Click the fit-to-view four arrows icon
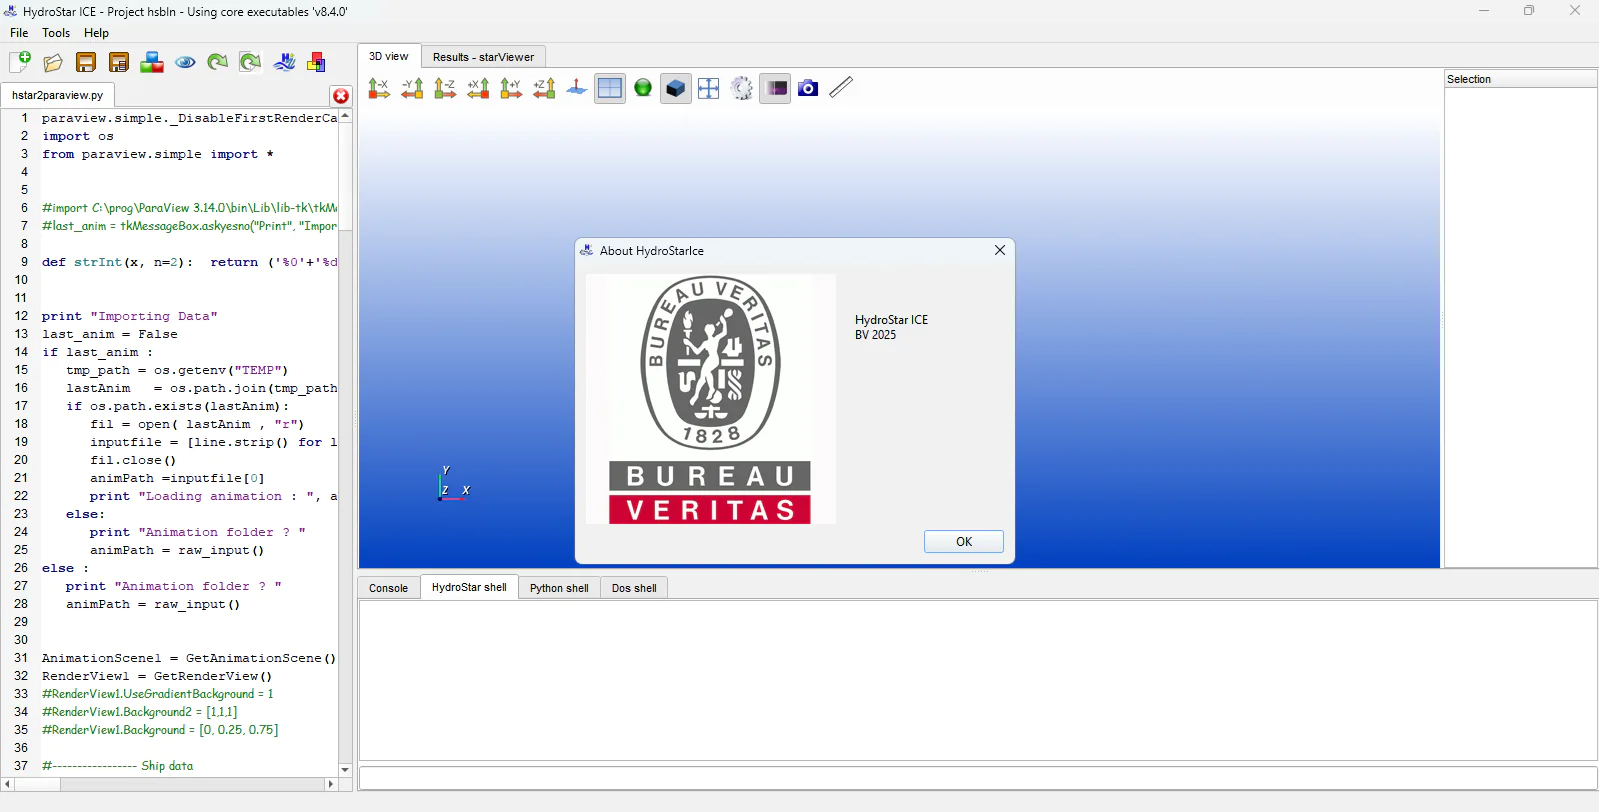 pos(709,88)
